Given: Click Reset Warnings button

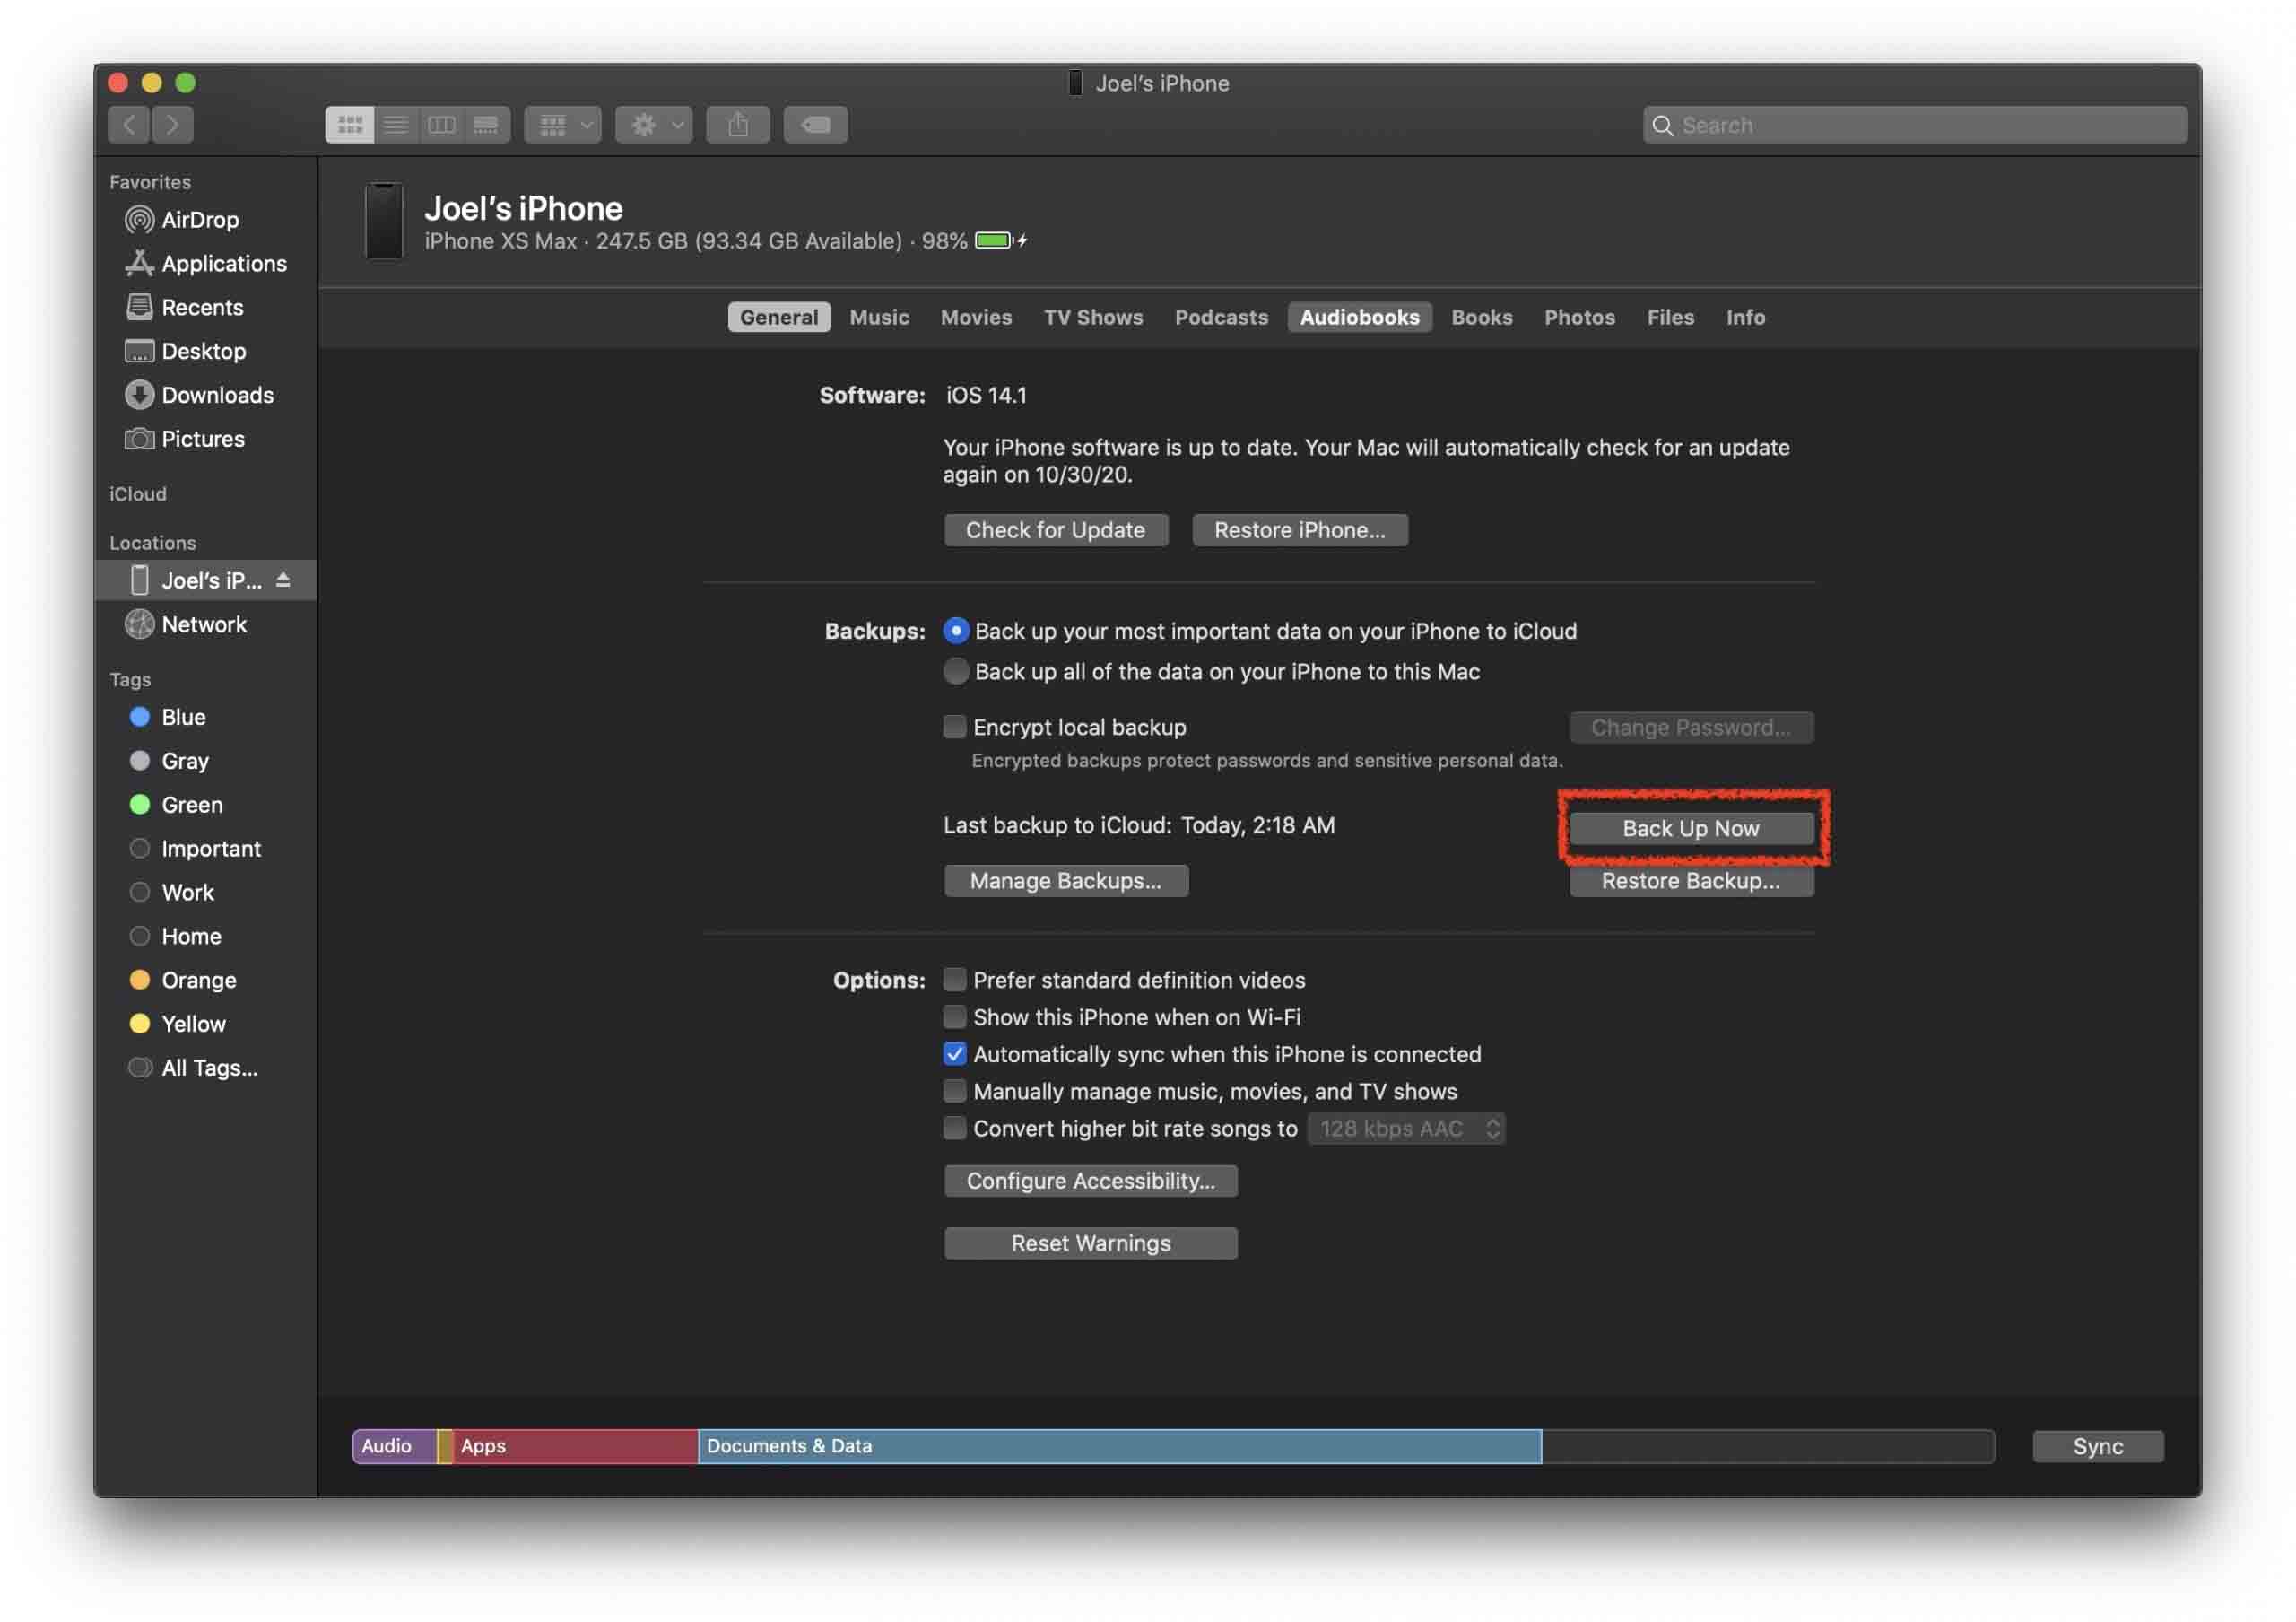Looking at the screenshot, I should coord(1091,1244).
